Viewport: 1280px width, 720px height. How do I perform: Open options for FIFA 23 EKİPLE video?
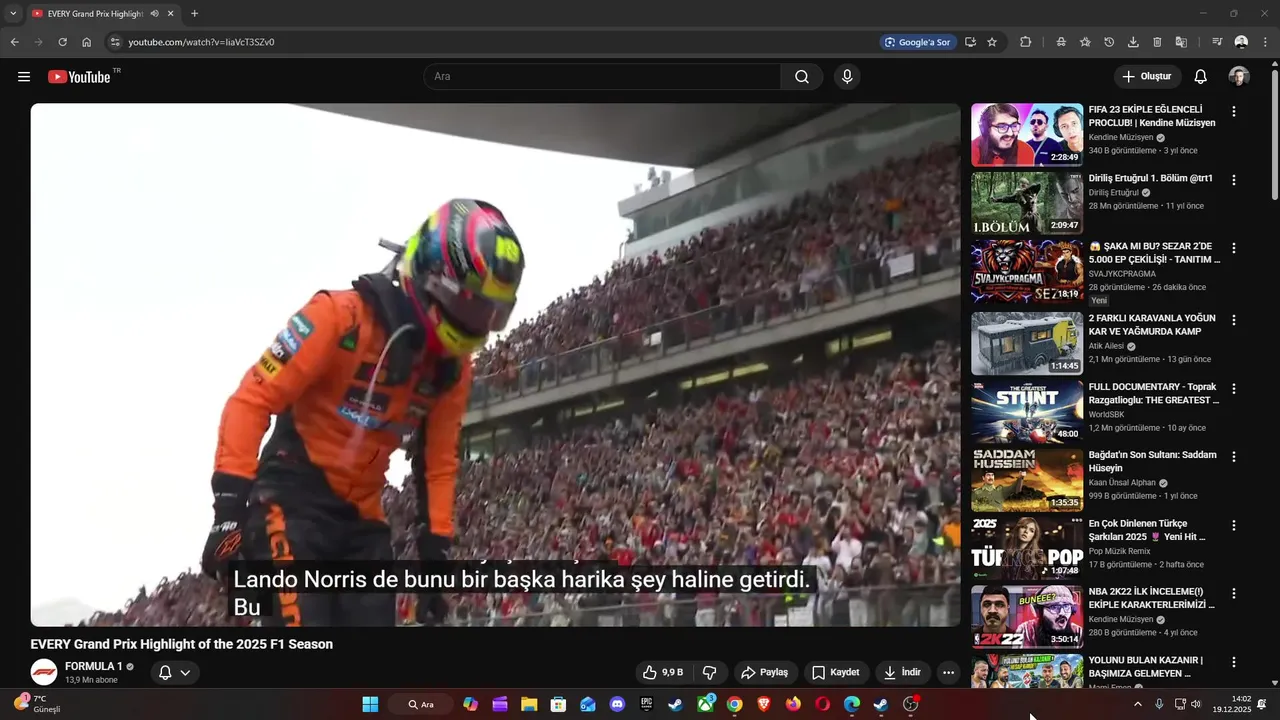1233,111
